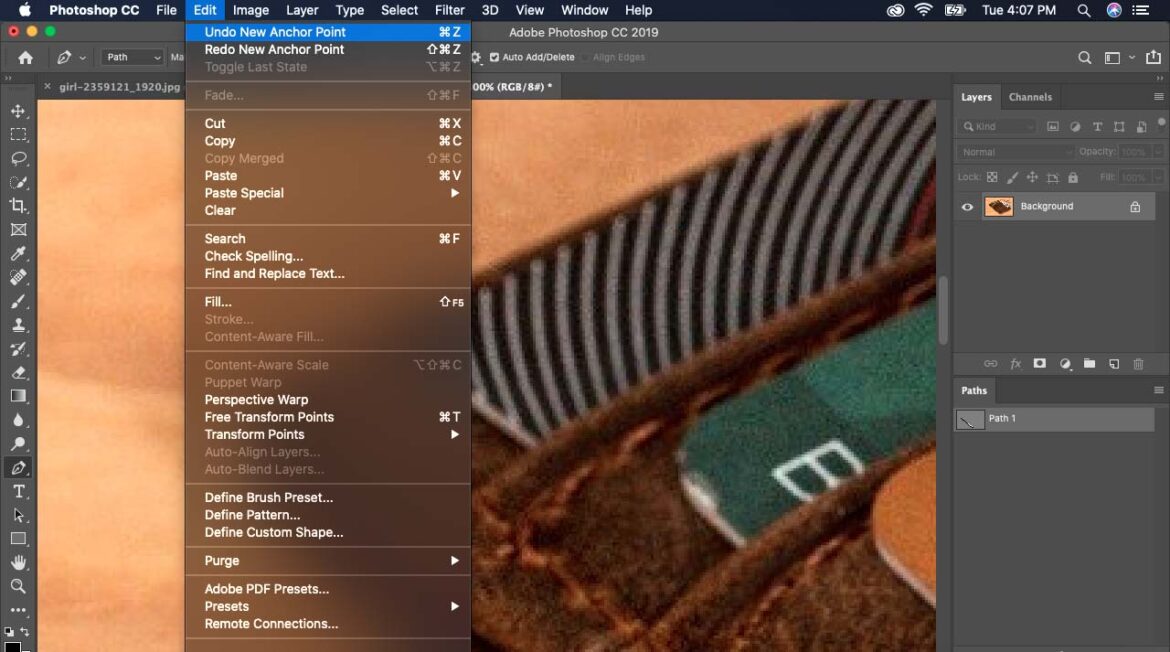Screen dimensions: 1170x652
Task: Click the foreground color swatch
Action: click(12, 646)
